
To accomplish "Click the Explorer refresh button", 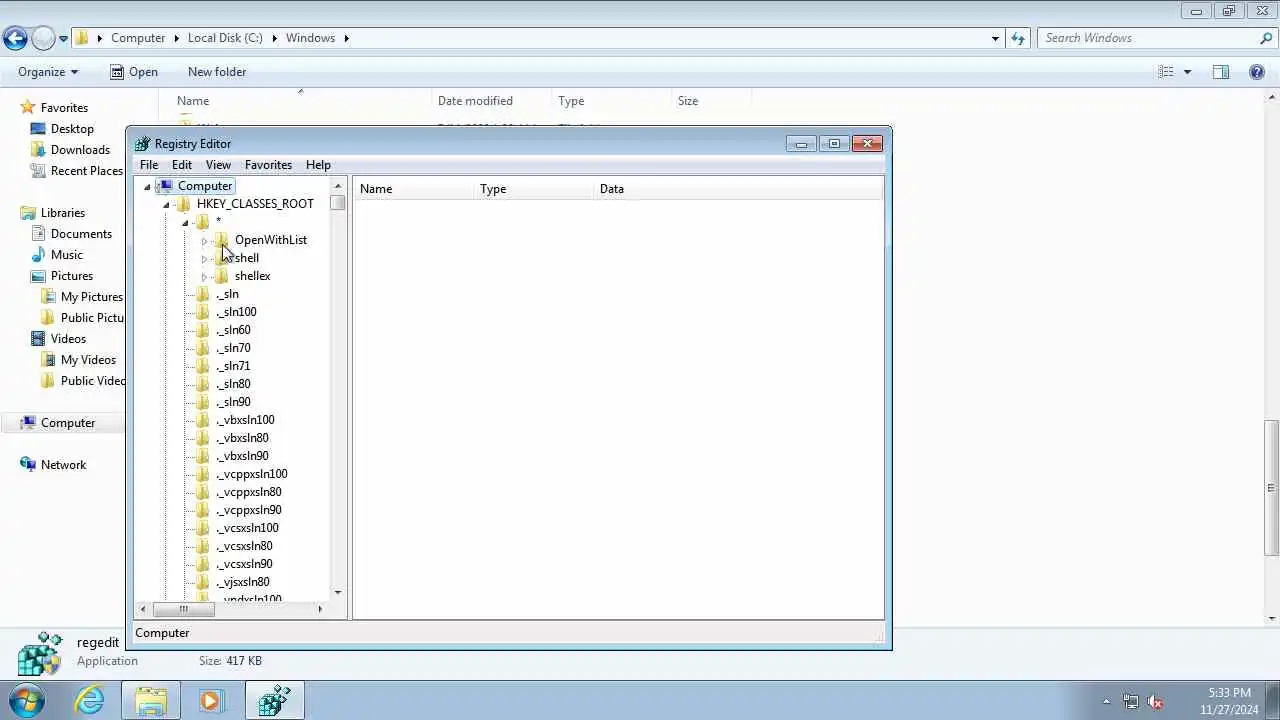I will click(x=1018, y=38).
